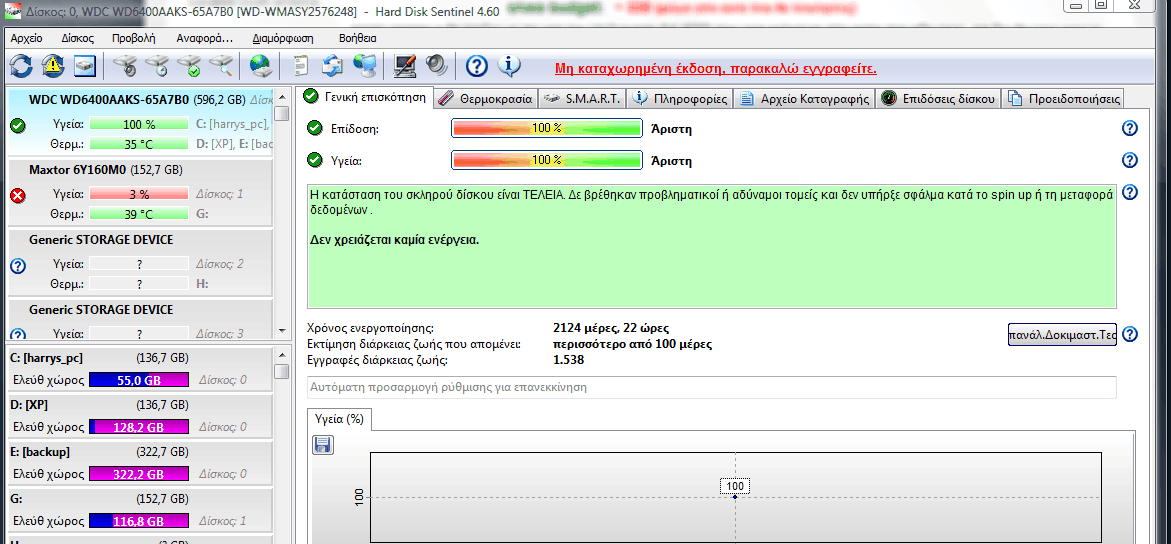
Task: Click the refresh icon with yellow warning sign
Action: pyautogui.click(x=53, y=67)
